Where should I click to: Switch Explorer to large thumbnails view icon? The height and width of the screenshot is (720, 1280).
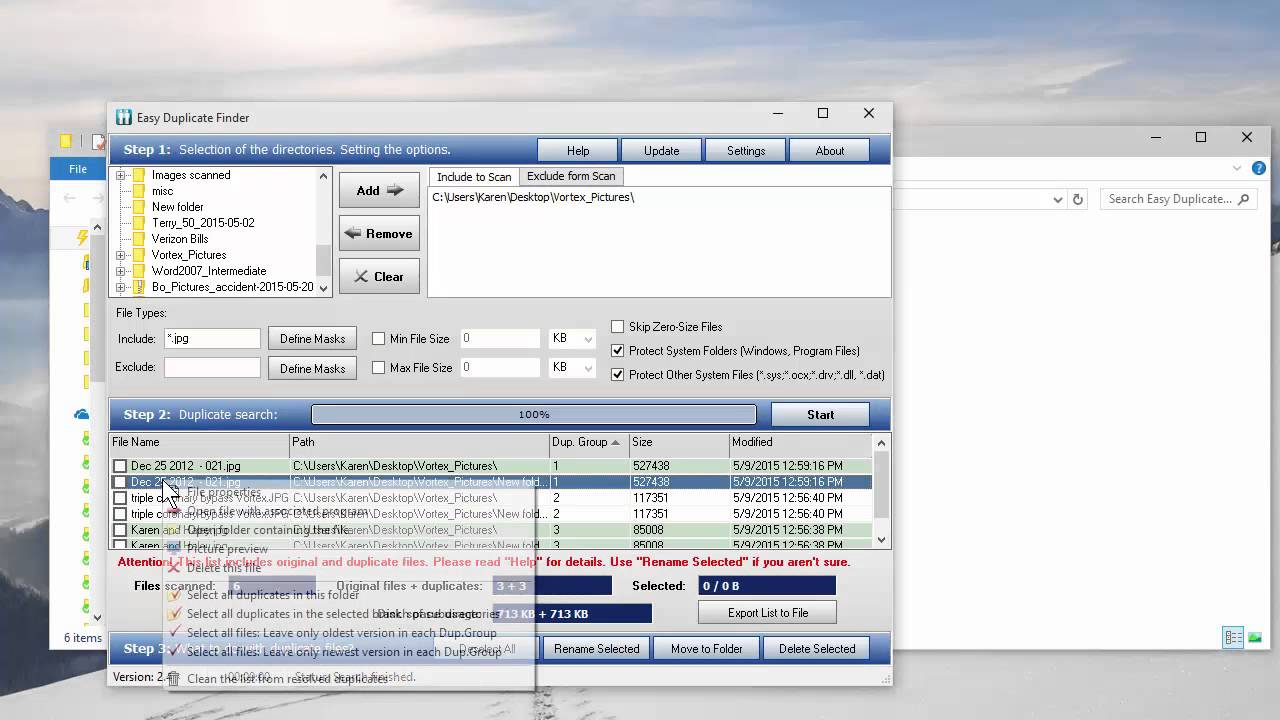coord(1254,637)
